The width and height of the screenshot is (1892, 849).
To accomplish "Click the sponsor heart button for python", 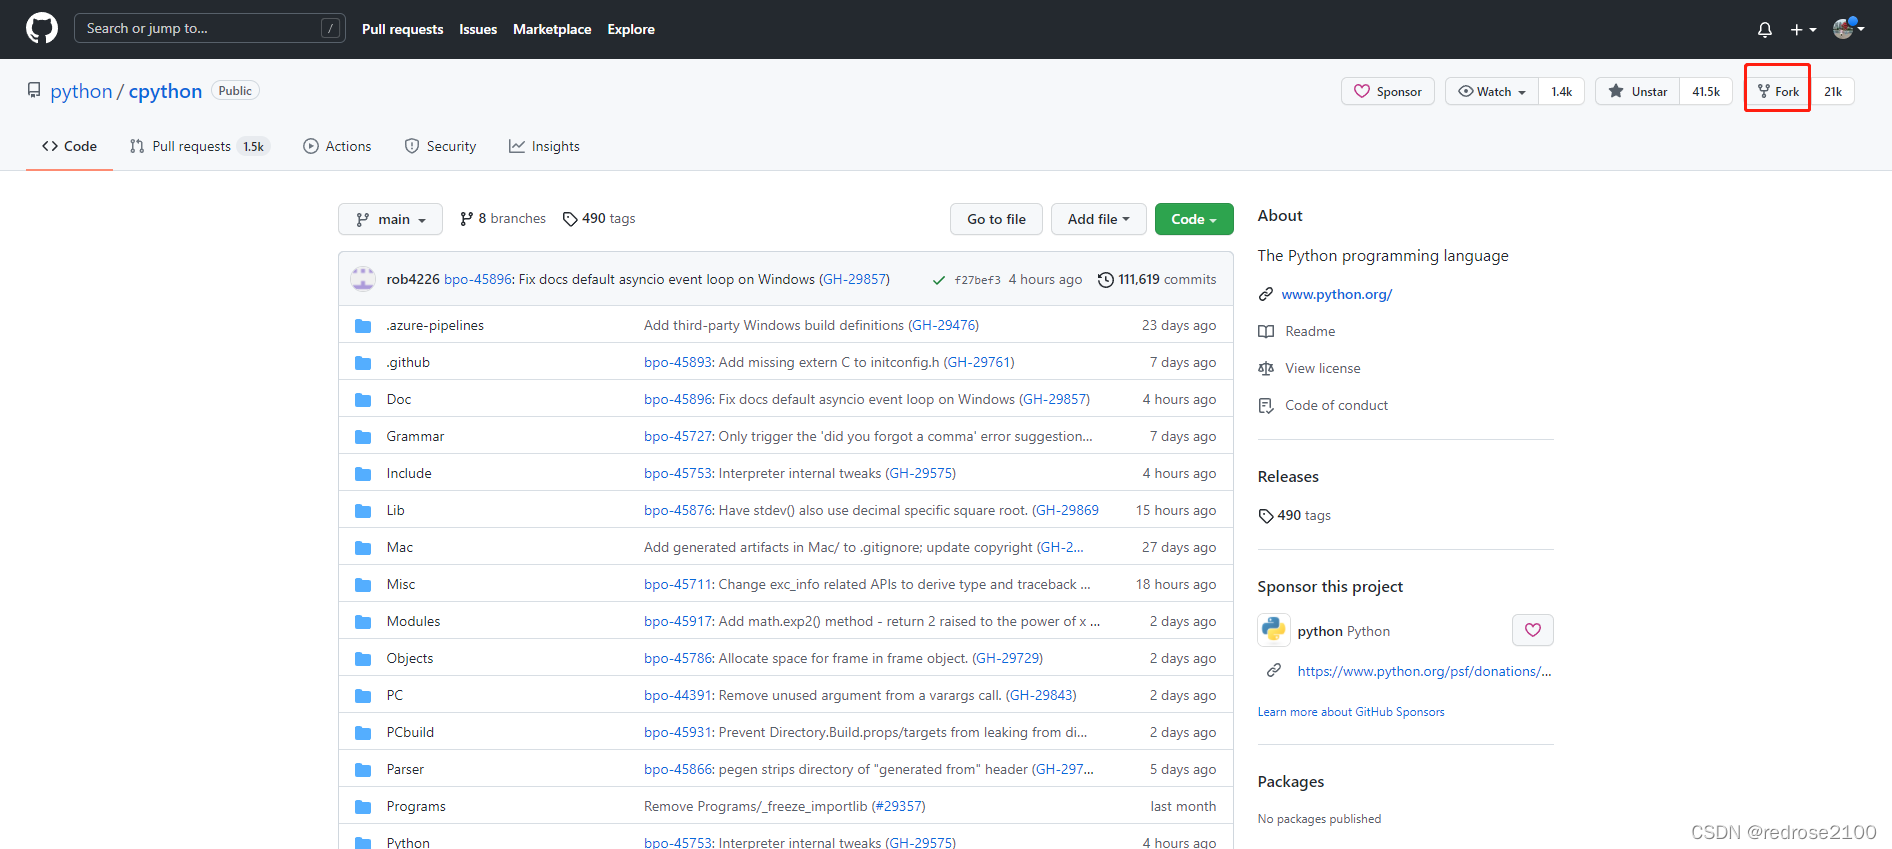I will pos(1532,630).
